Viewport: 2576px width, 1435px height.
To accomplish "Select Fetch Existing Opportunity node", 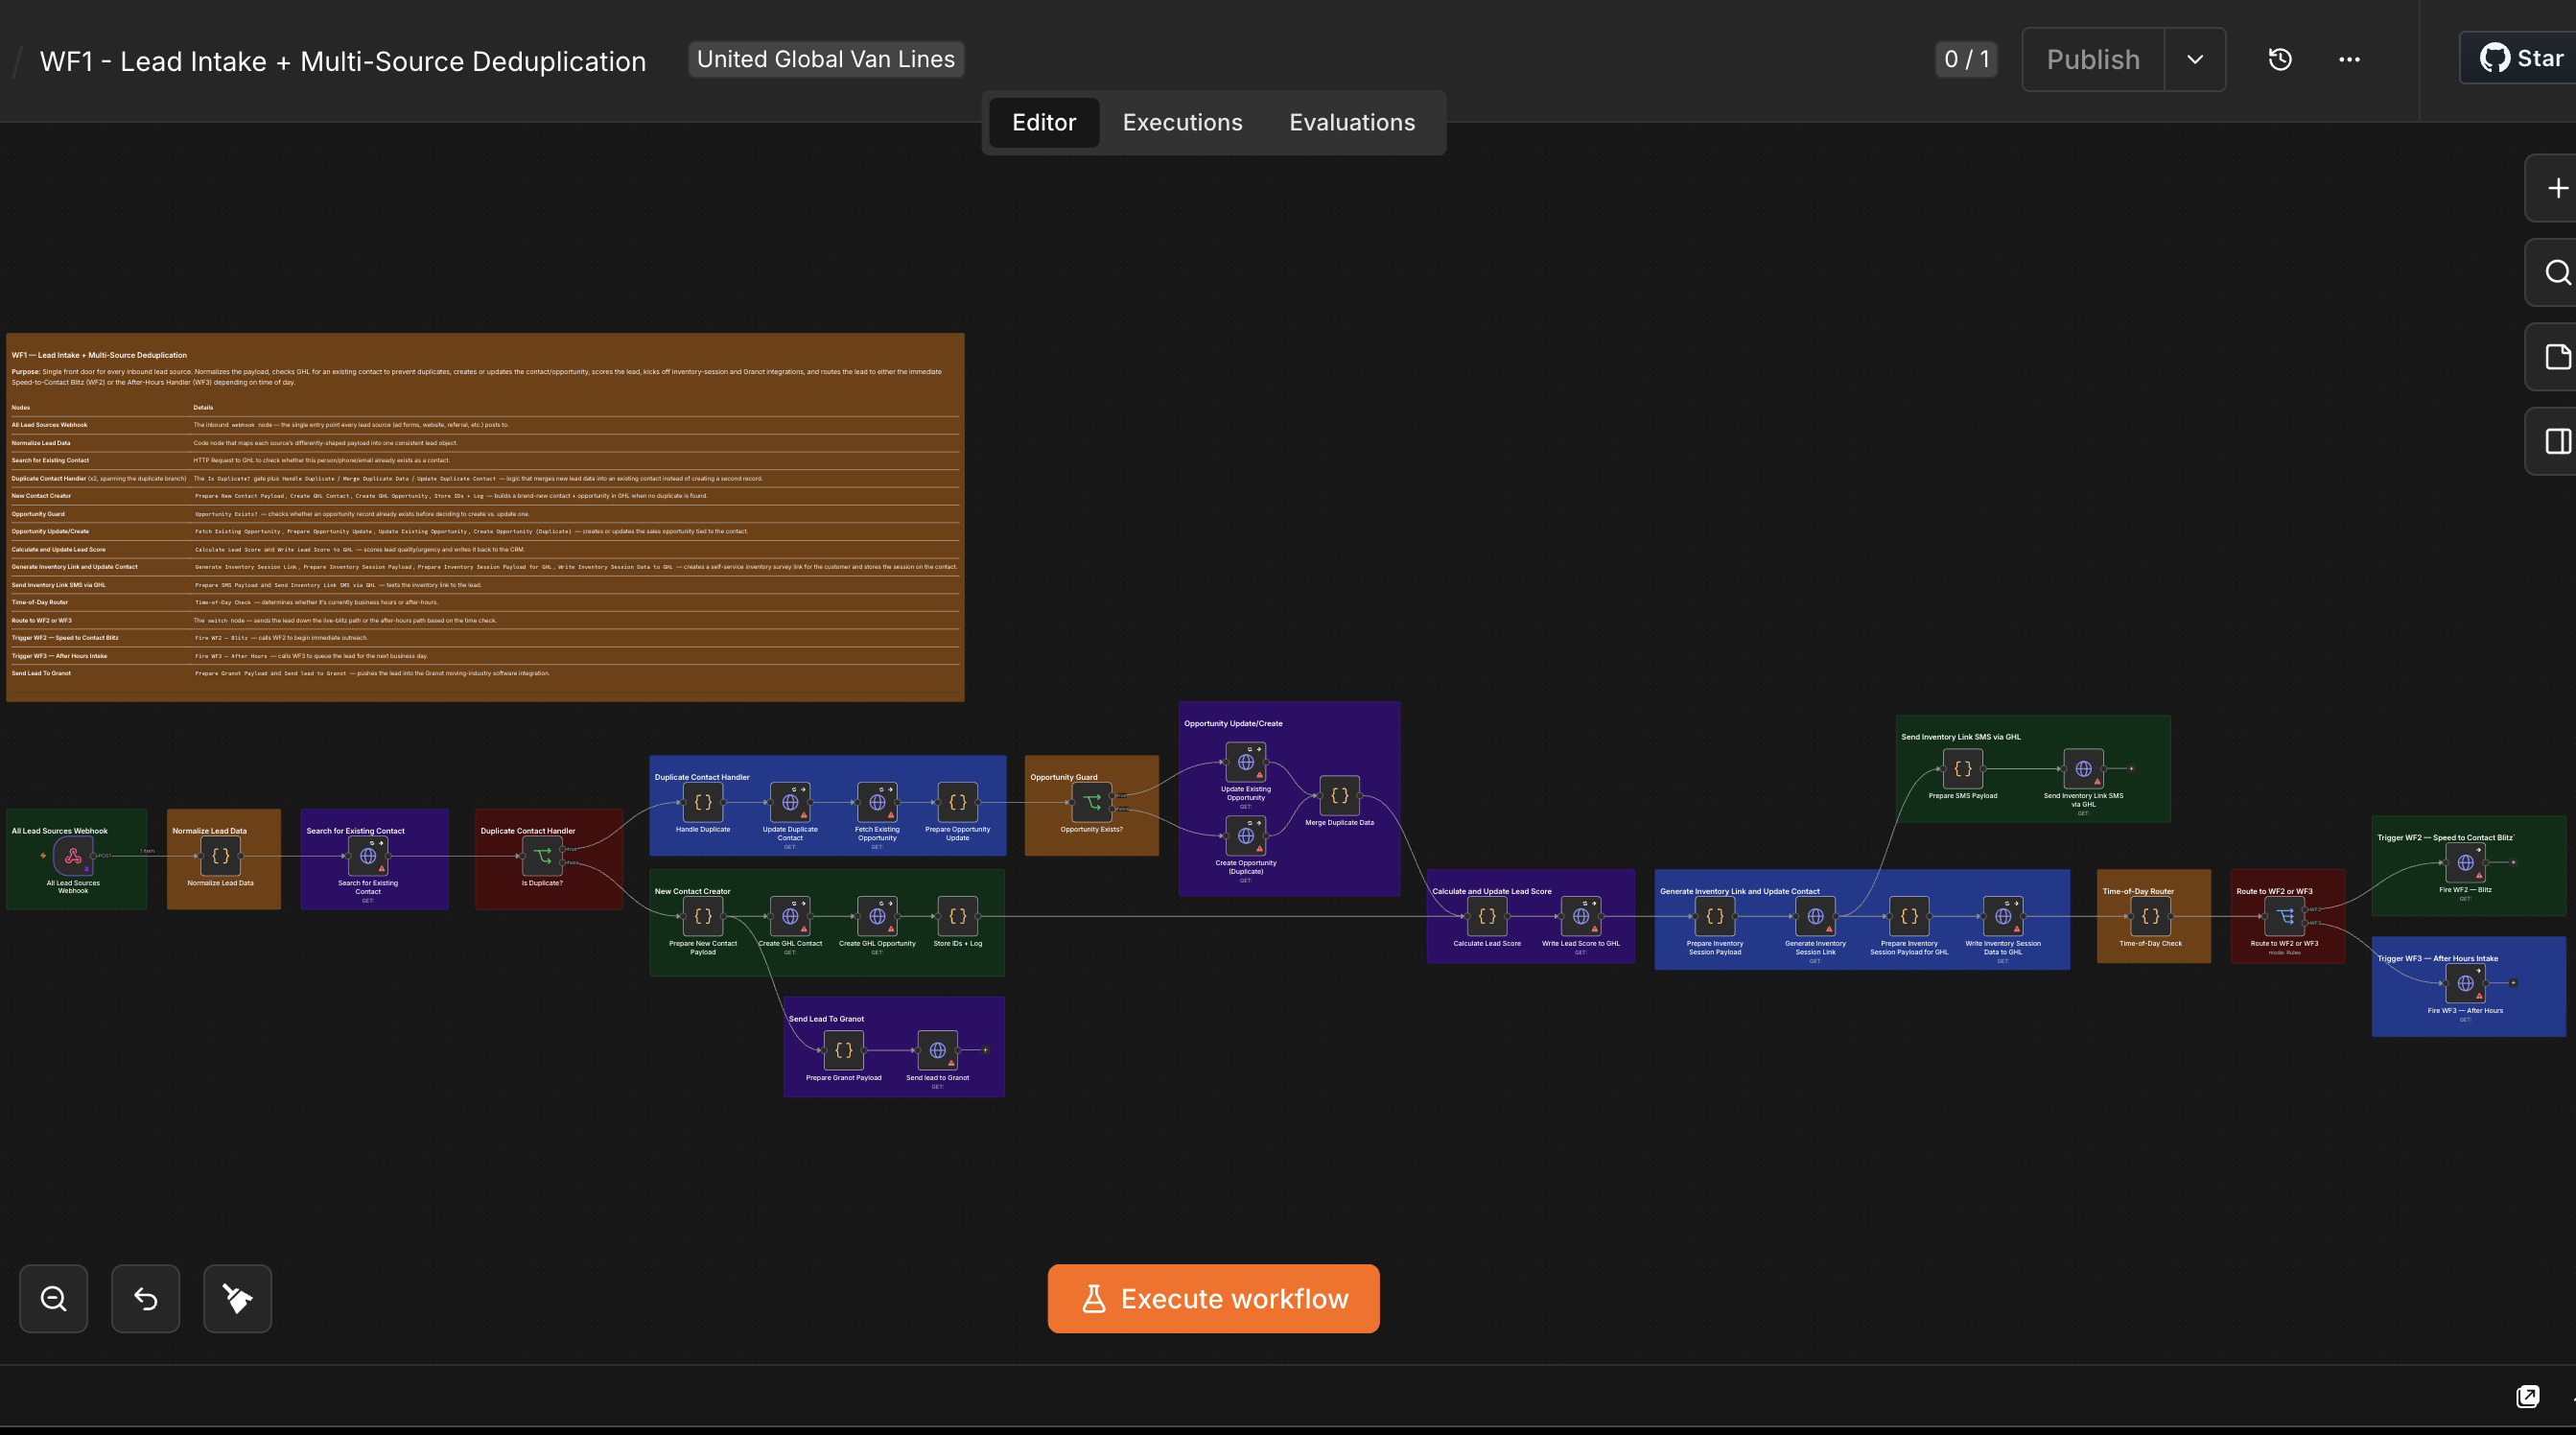I will [x=877, y=802].
